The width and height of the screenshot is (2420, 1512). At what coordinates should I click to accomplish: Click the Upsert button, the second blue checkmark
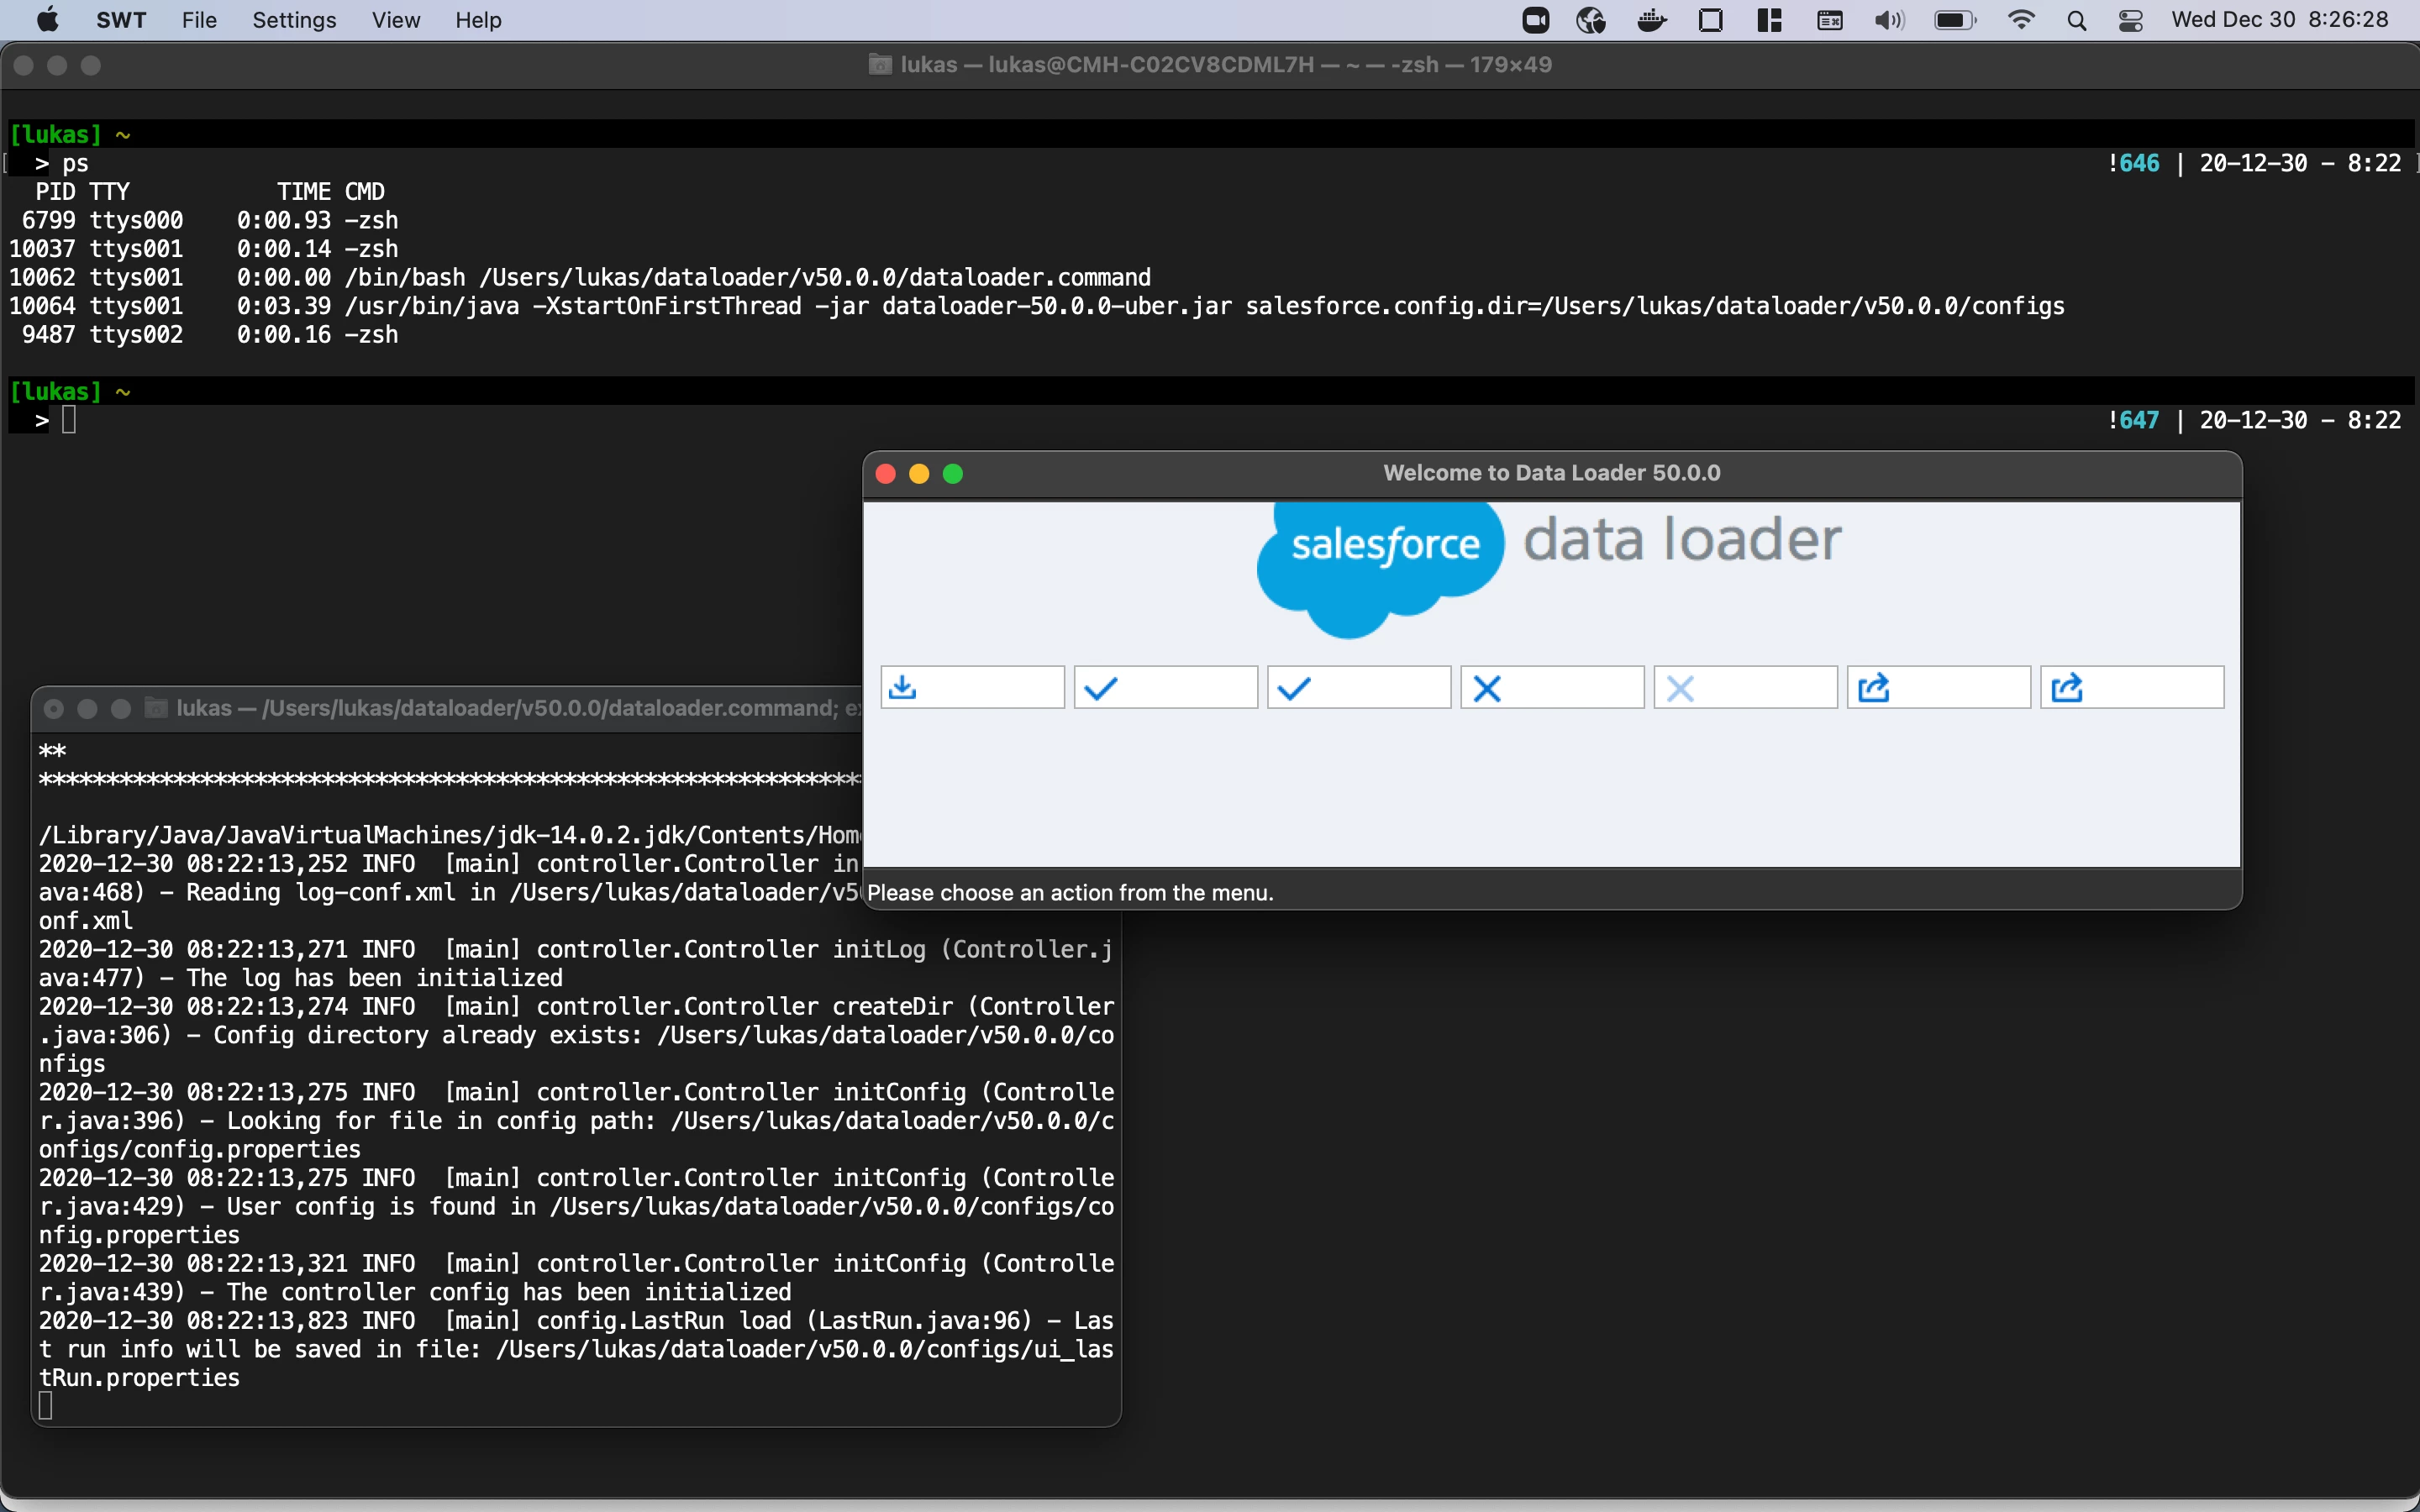[1358, 688]
